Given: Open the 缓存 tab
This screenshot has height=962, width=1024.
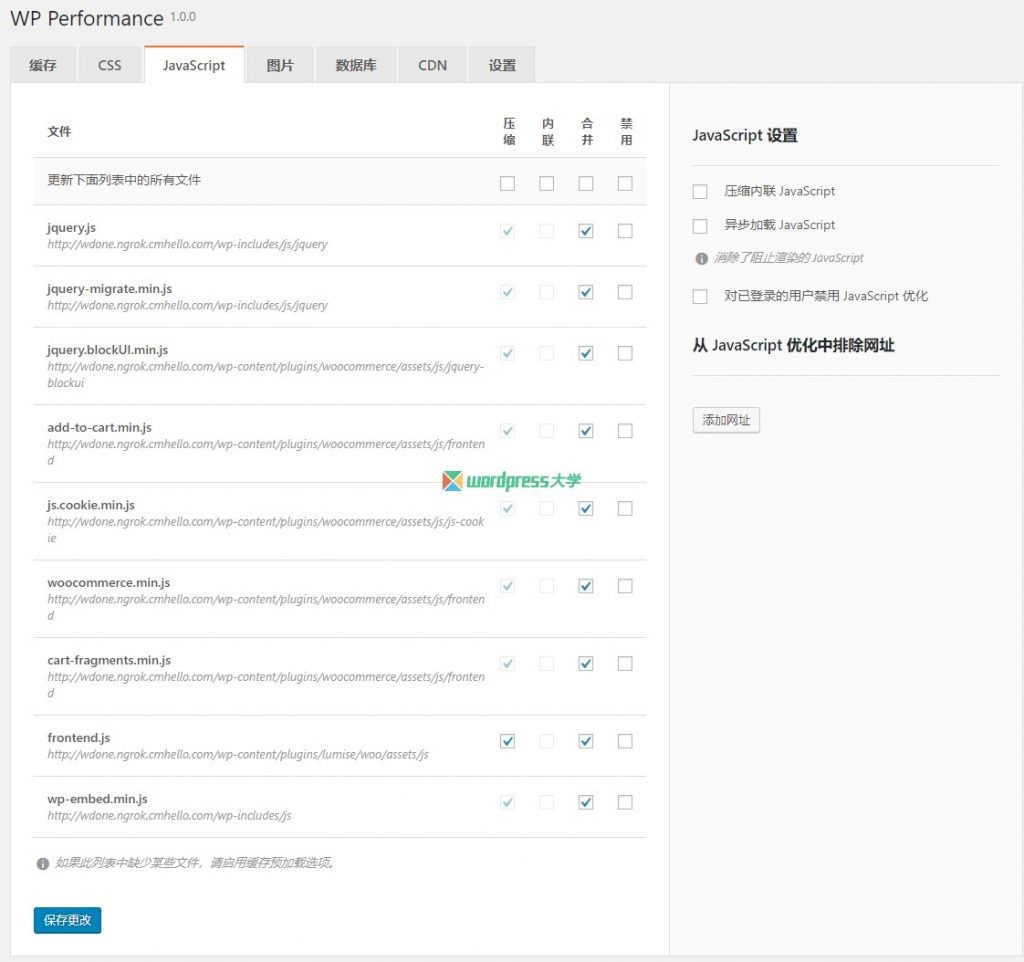Looking at the screenshot, I should [x=43, y=65].
